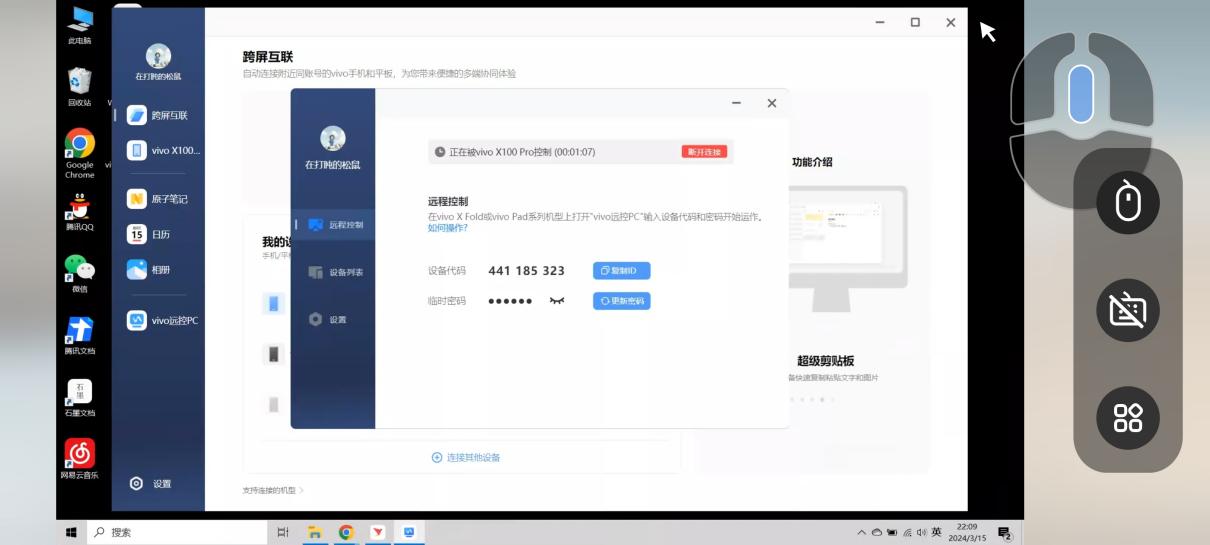The width and height of the screenshot is (1210, 545).
Task: Launch Google Chrome from the desktop
Action: (80, 153)
